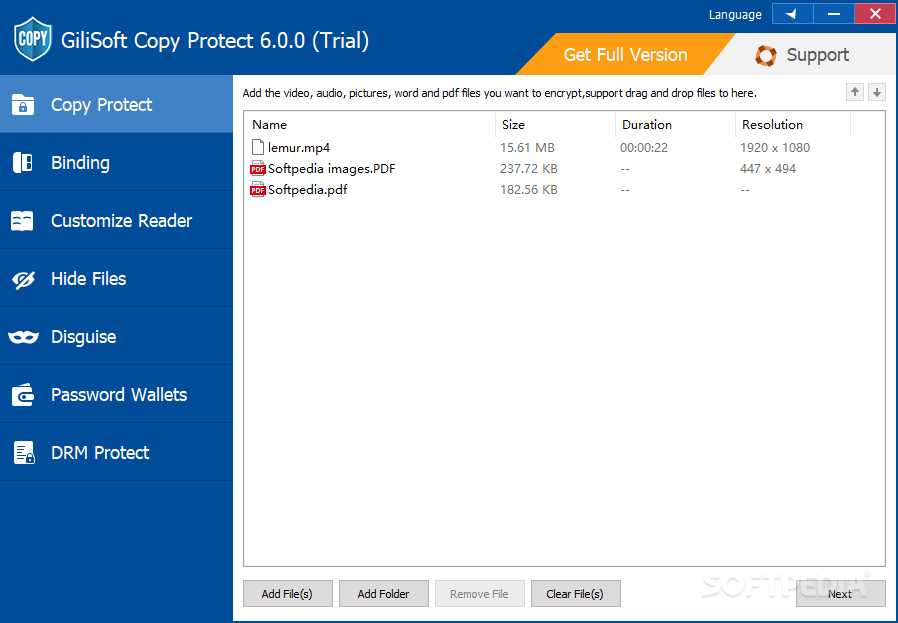Open Customize Reader section

(116, 220)
